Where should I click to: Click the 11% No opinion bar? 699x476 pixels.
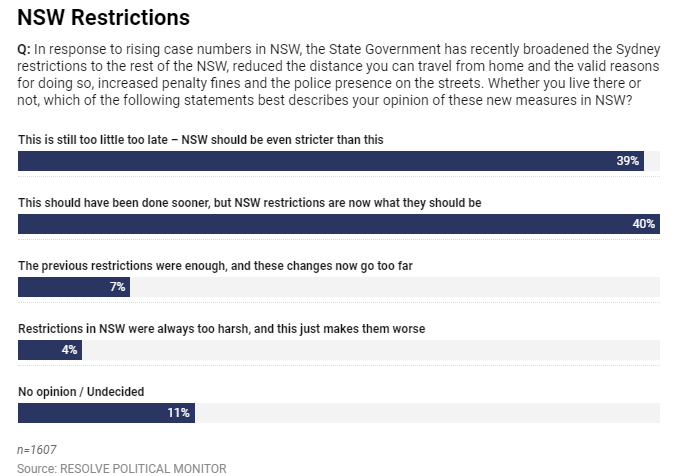point(106,413)
